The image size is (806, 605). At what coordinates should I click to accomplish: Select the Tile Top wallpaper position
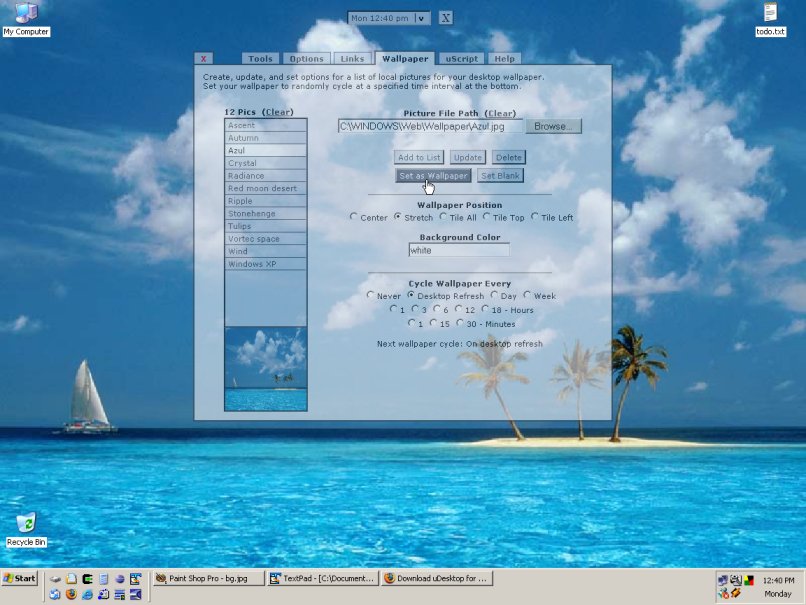tap(486, 217)
